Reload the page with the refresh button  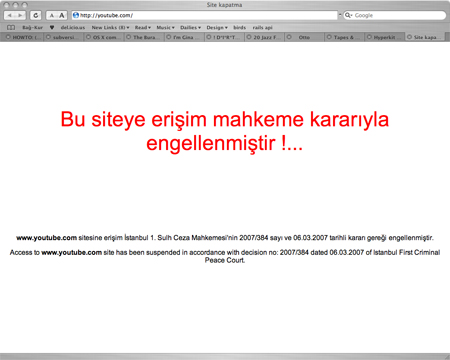36,15
